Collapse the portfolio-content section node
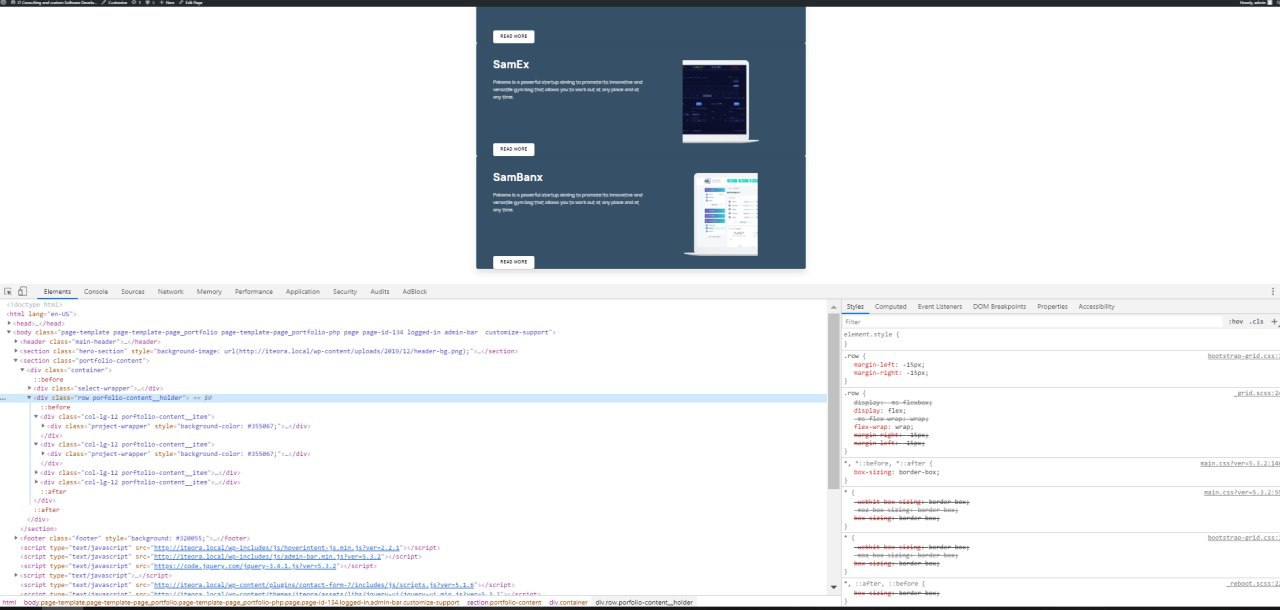1280x610 pixels. [x=17, y=360]
